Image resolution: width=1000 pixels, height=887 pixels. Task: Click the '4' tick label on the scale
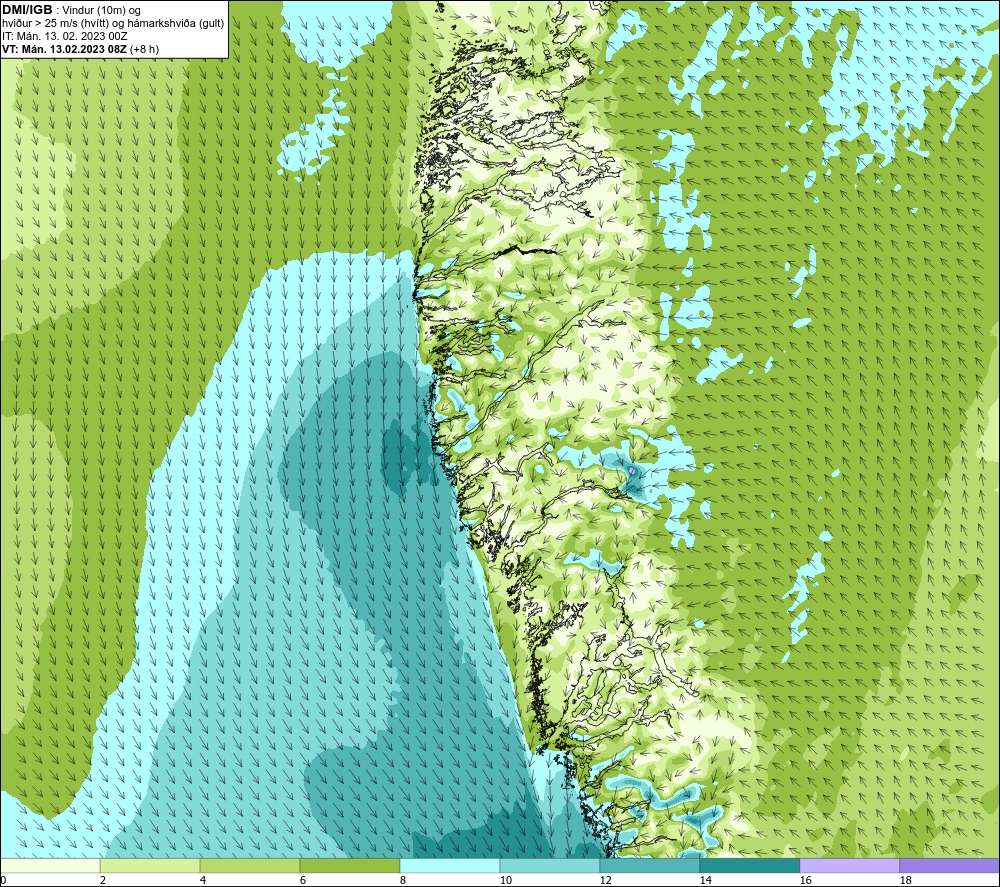pos(203,880)
